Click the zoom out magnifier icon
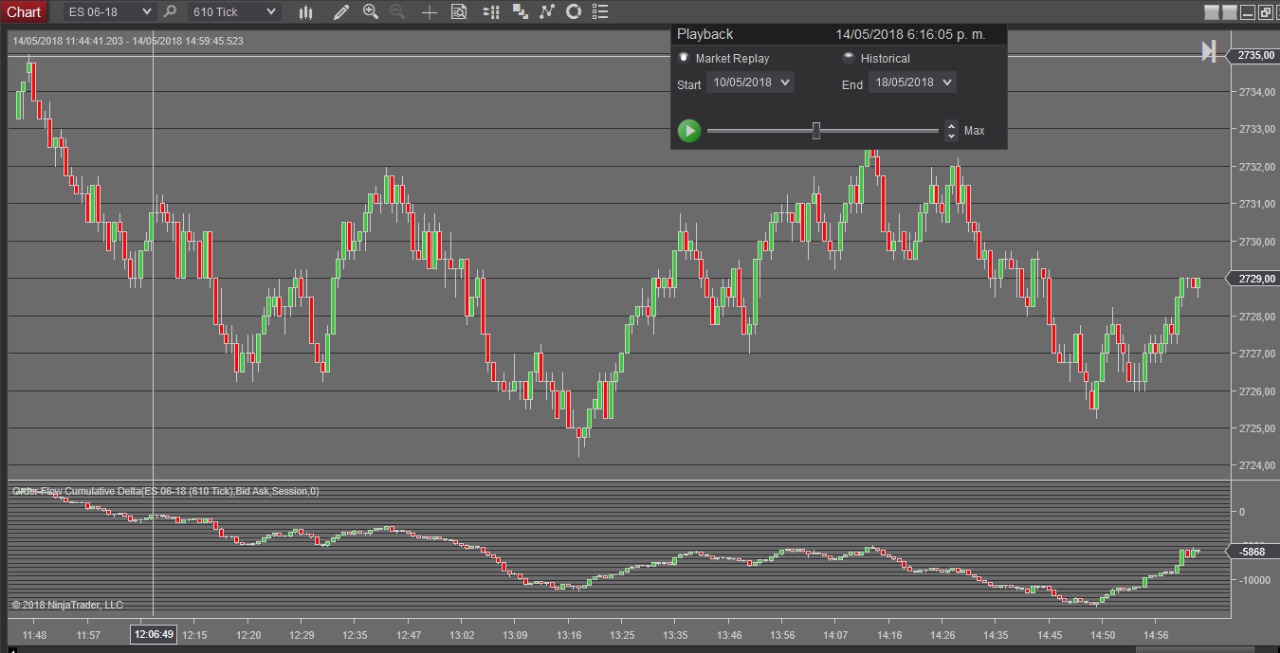Viewport: 1280px width, 653px height. pos(397,12)
